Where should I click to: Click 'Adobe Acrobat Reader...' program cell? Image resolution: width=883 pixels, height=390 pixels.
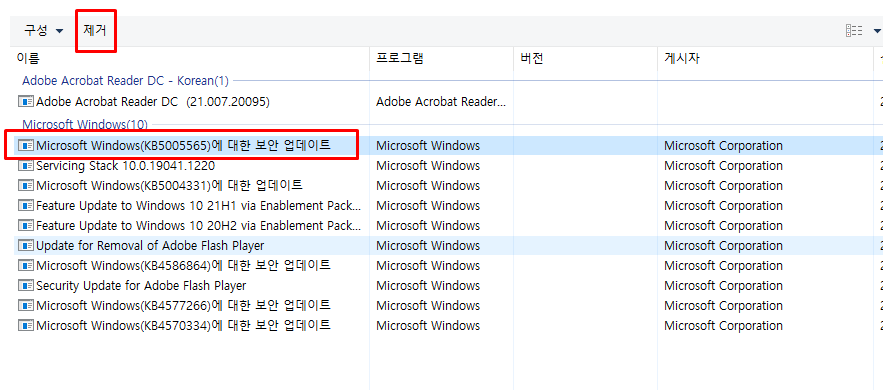(441, 102)
